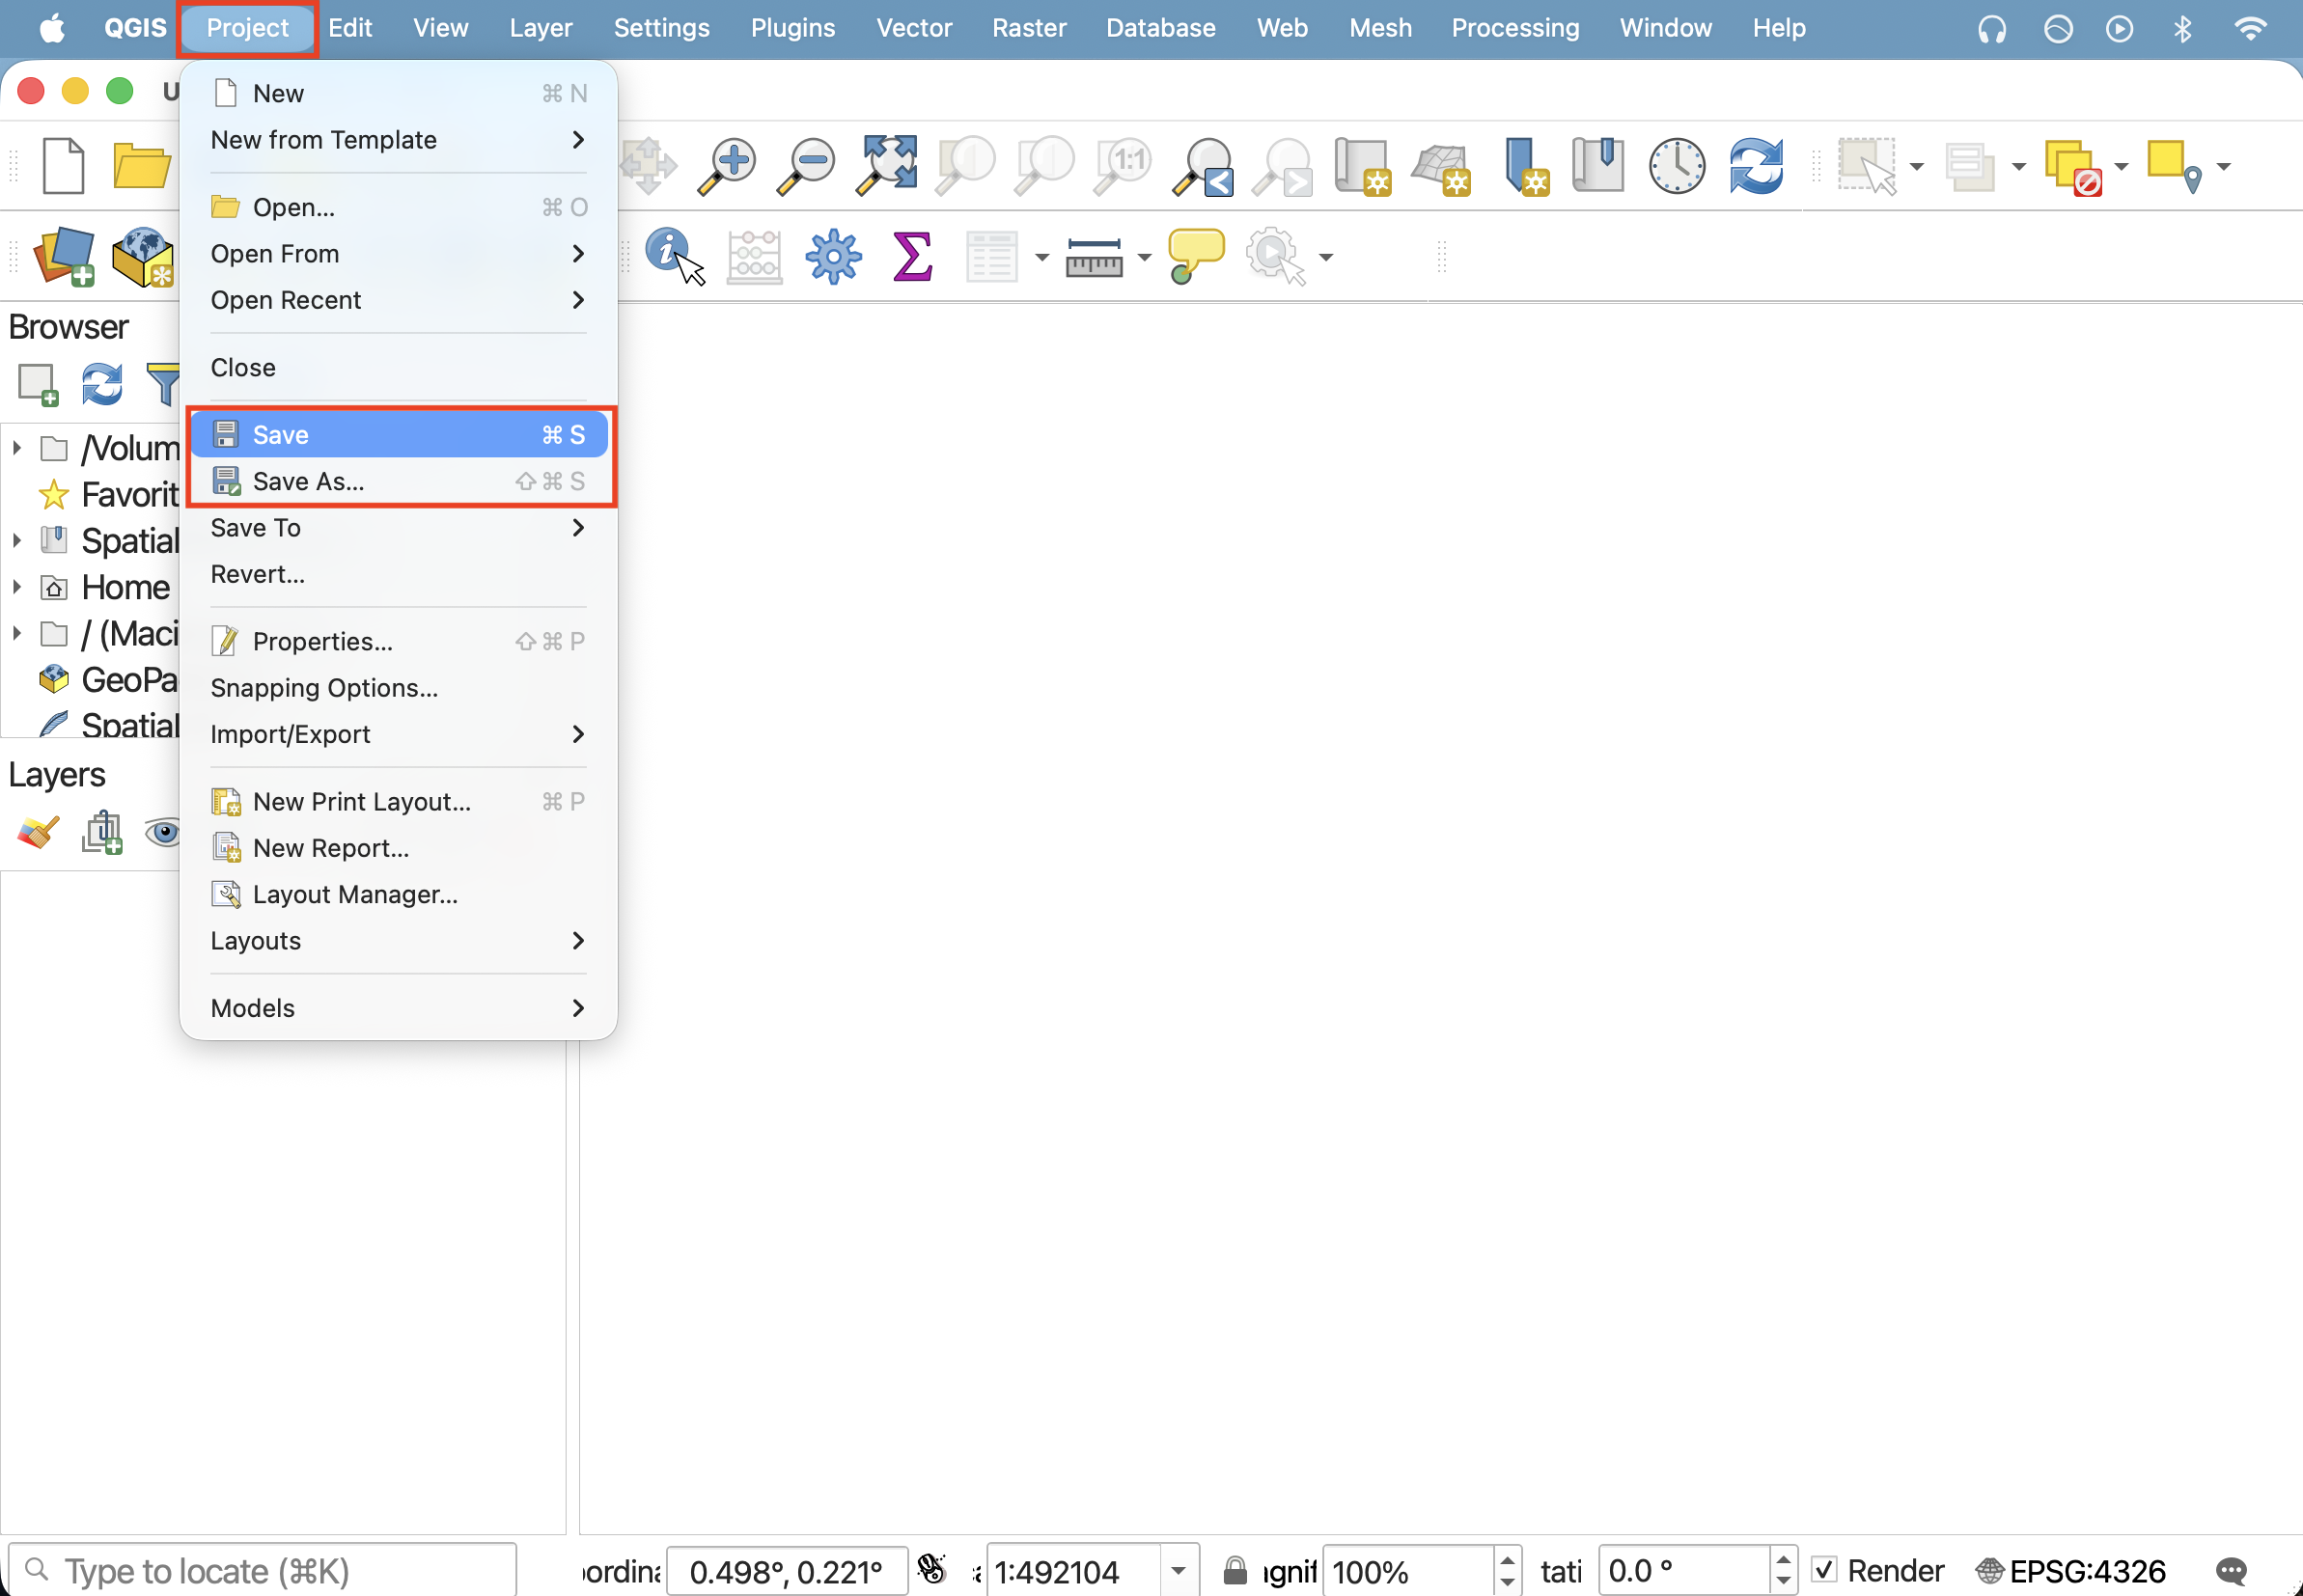This screenshot has height=1596, width=2303.
Task: Select the Identify Features tool
Action: click(x=674, y=256)
